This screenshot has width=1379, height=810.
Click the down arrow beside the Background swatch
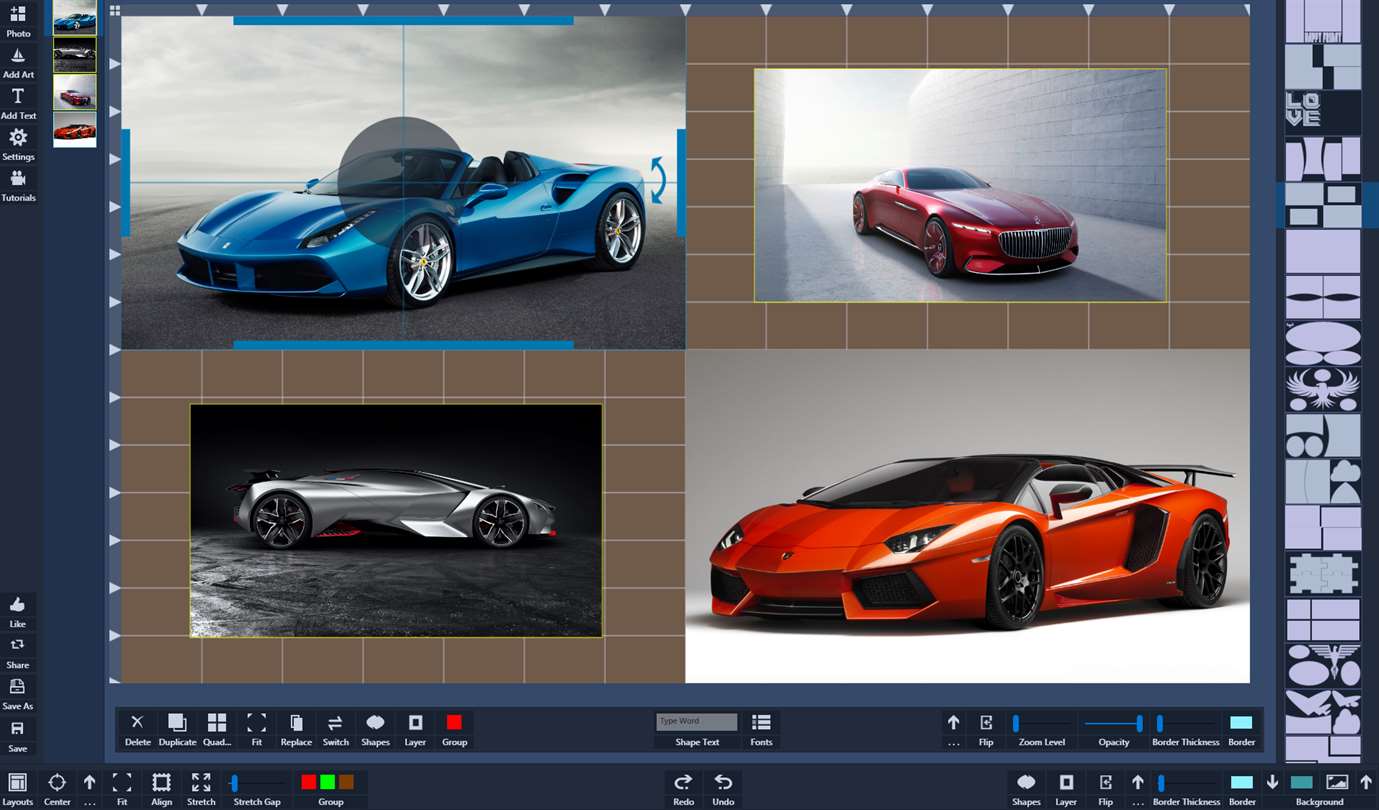[1272, 782]
